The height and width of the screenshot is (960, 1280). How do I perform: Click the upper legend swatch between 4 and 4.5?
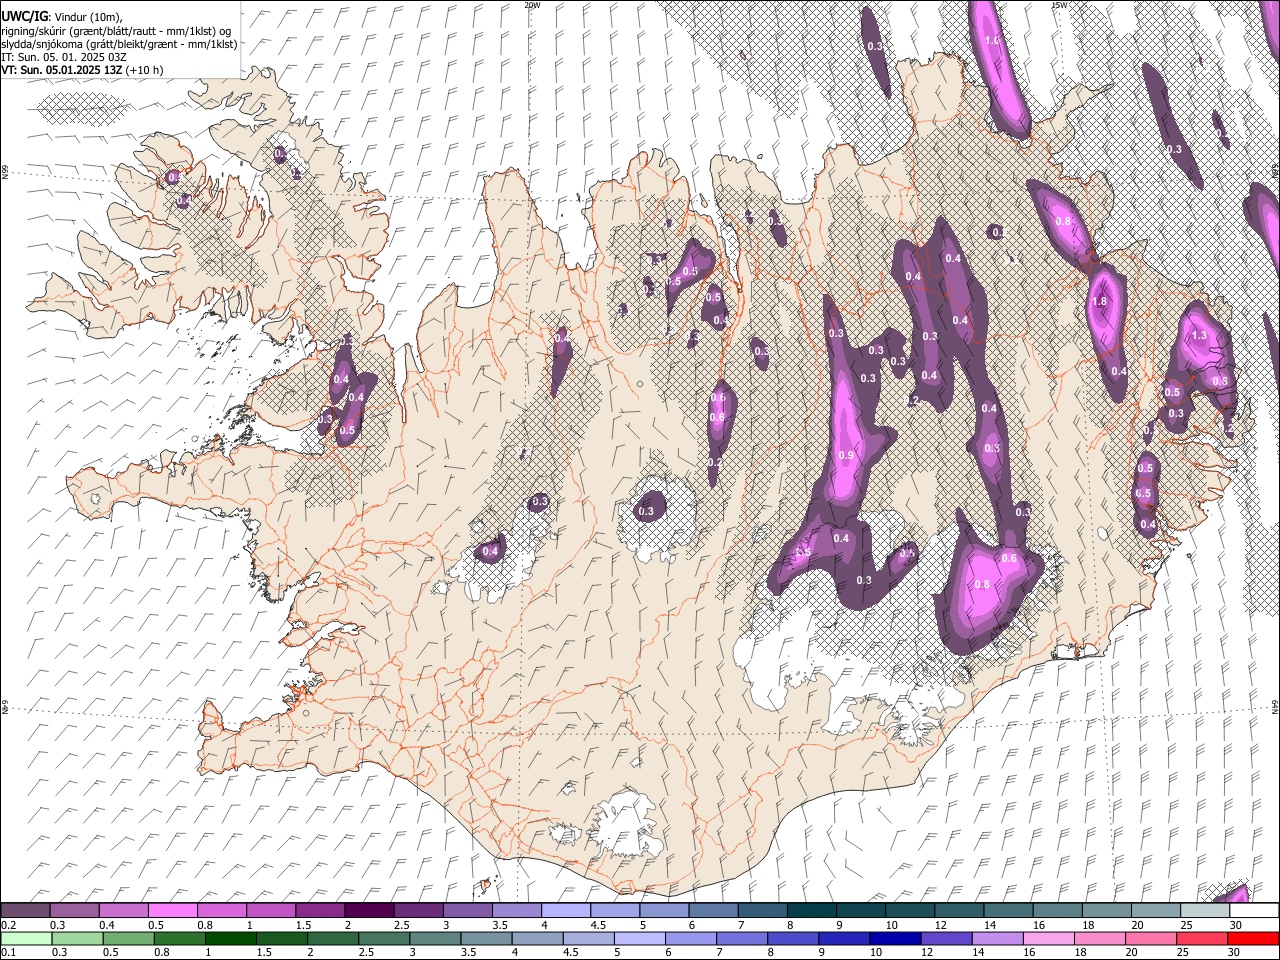point(566,911)
